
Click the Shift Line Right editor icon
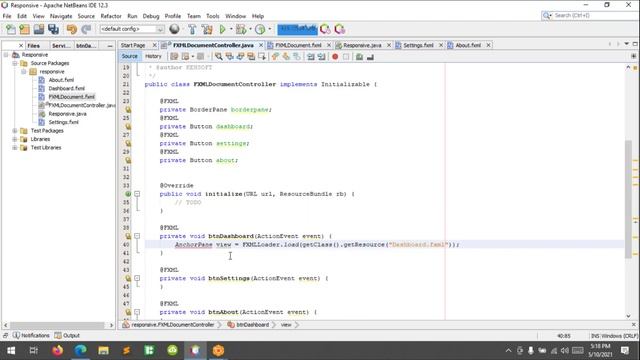click(x=322, y=57)
